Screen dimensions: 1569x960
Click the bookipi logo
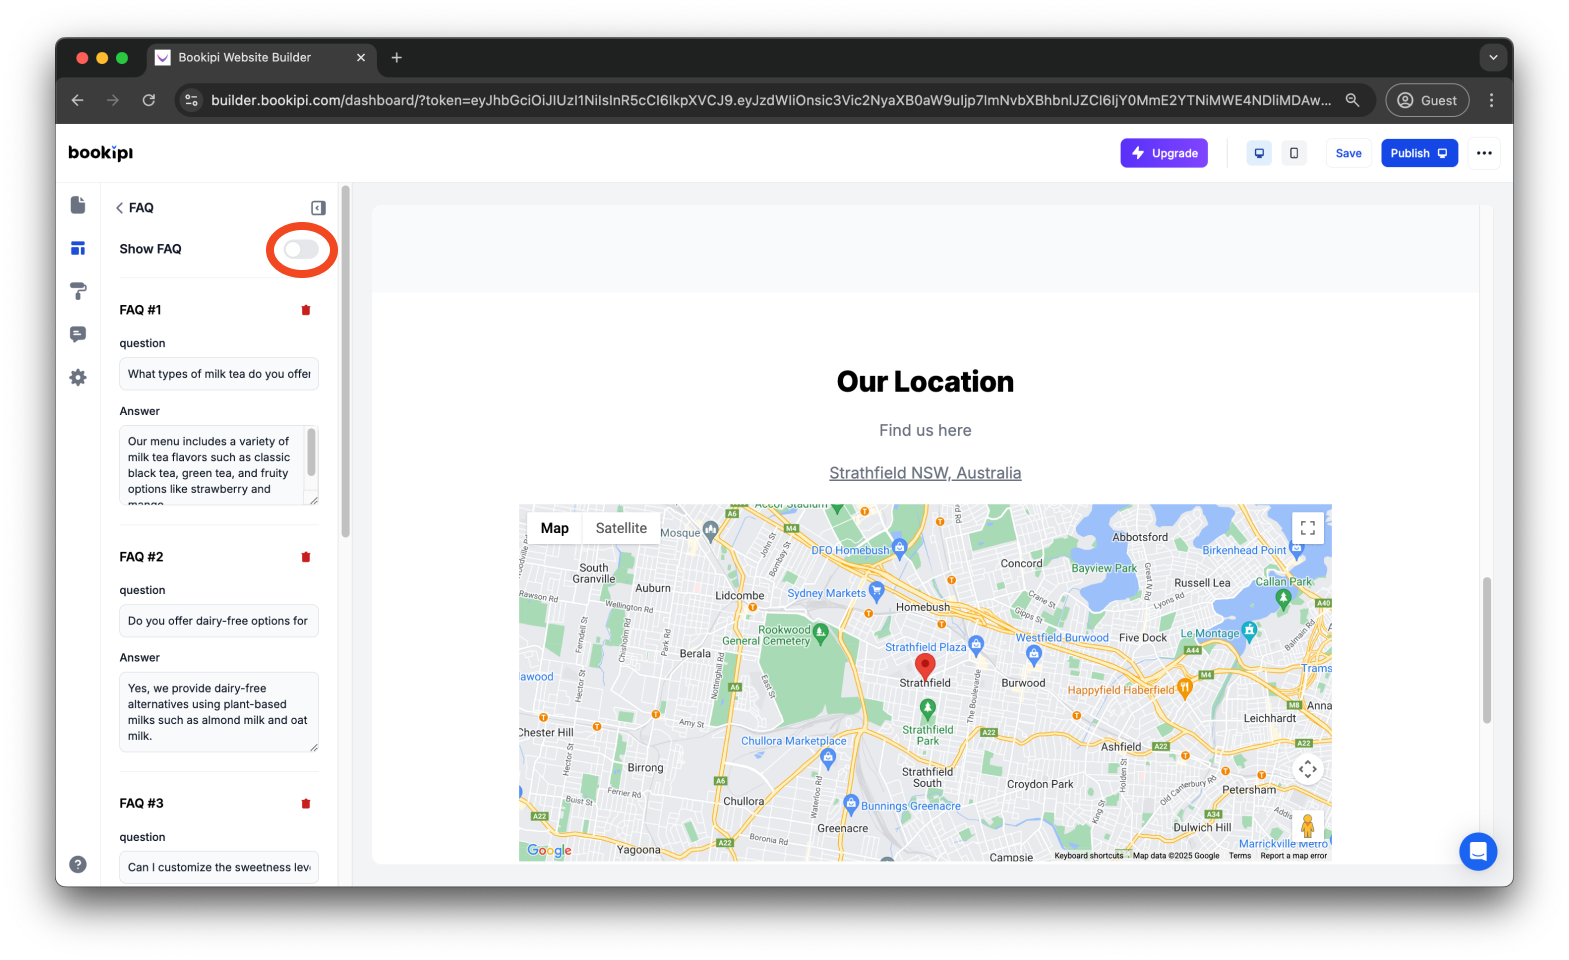100,153
